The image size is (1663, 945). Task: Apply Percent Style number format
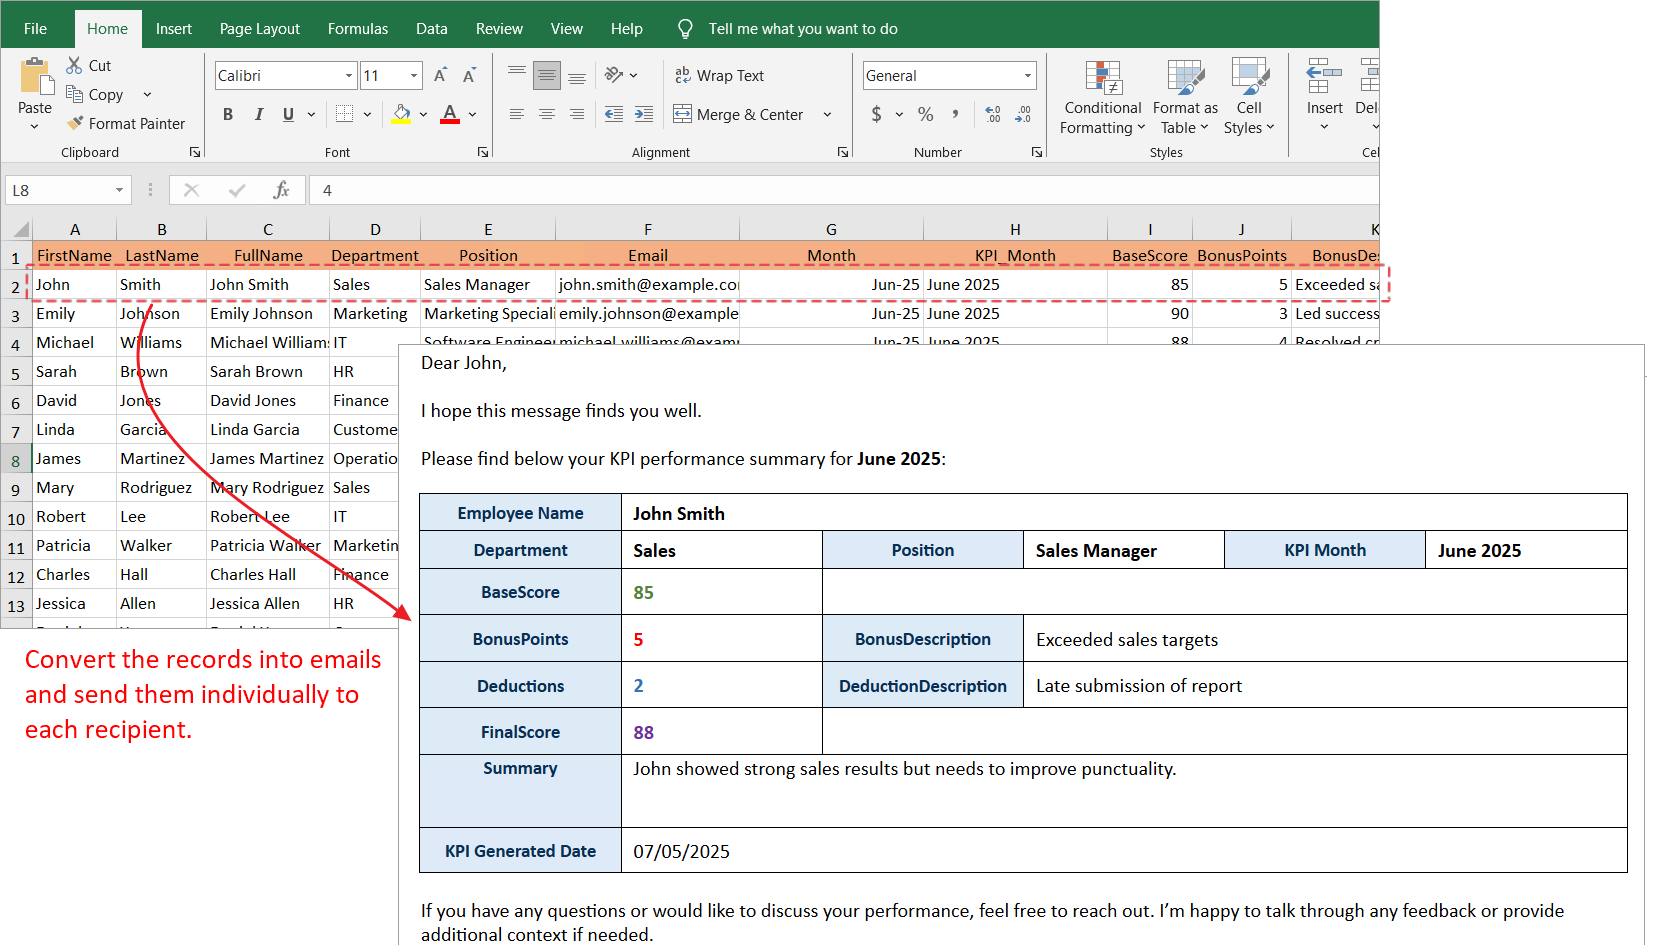pyautogui.click(x=926, y=114)
